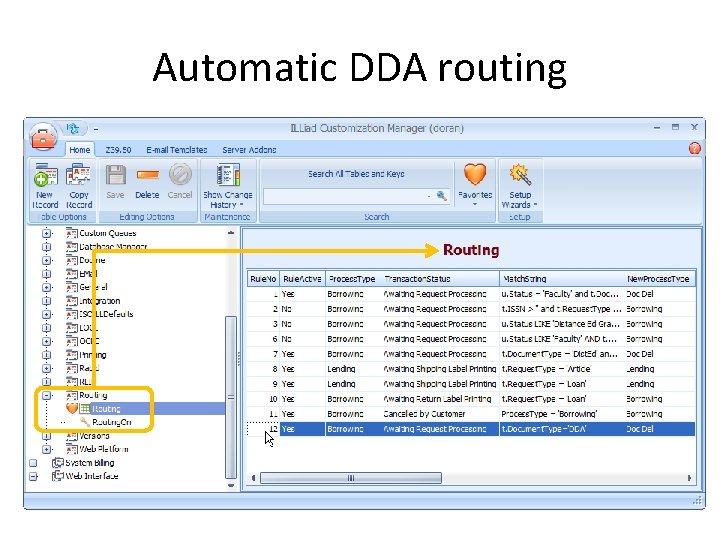Viewport: 720px width, 540px height.
Task: Expand the Integration tree node
Action: 46,301
